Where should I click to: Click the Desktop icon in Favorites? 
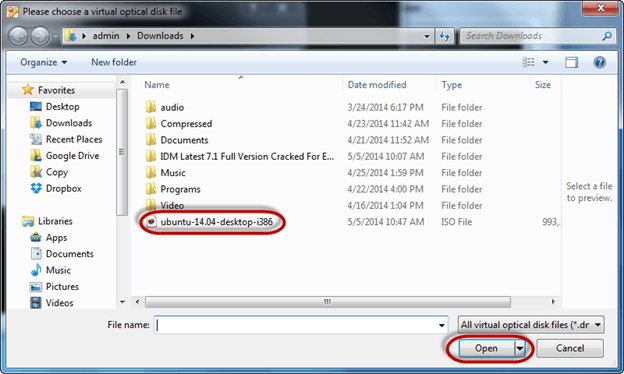click(x=36, y=106)
